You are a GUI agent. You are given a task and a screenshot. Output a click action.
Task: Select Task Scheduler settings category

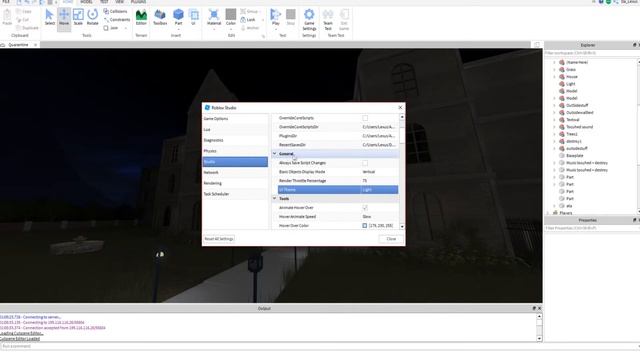235,194
